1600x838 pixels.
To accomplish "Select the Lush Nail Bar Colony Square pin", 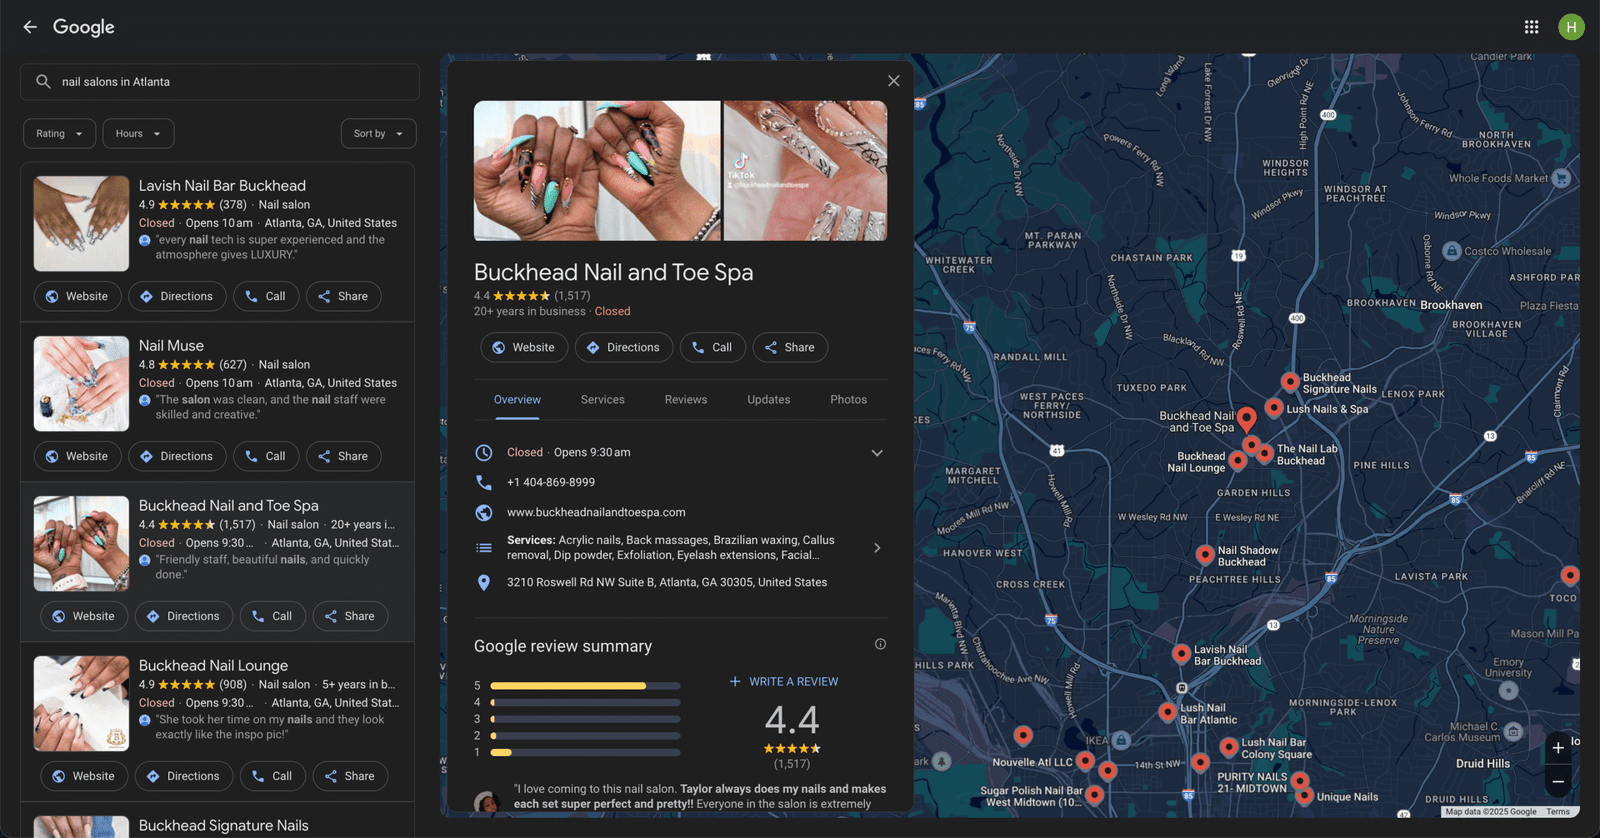I will (1229, 747).
